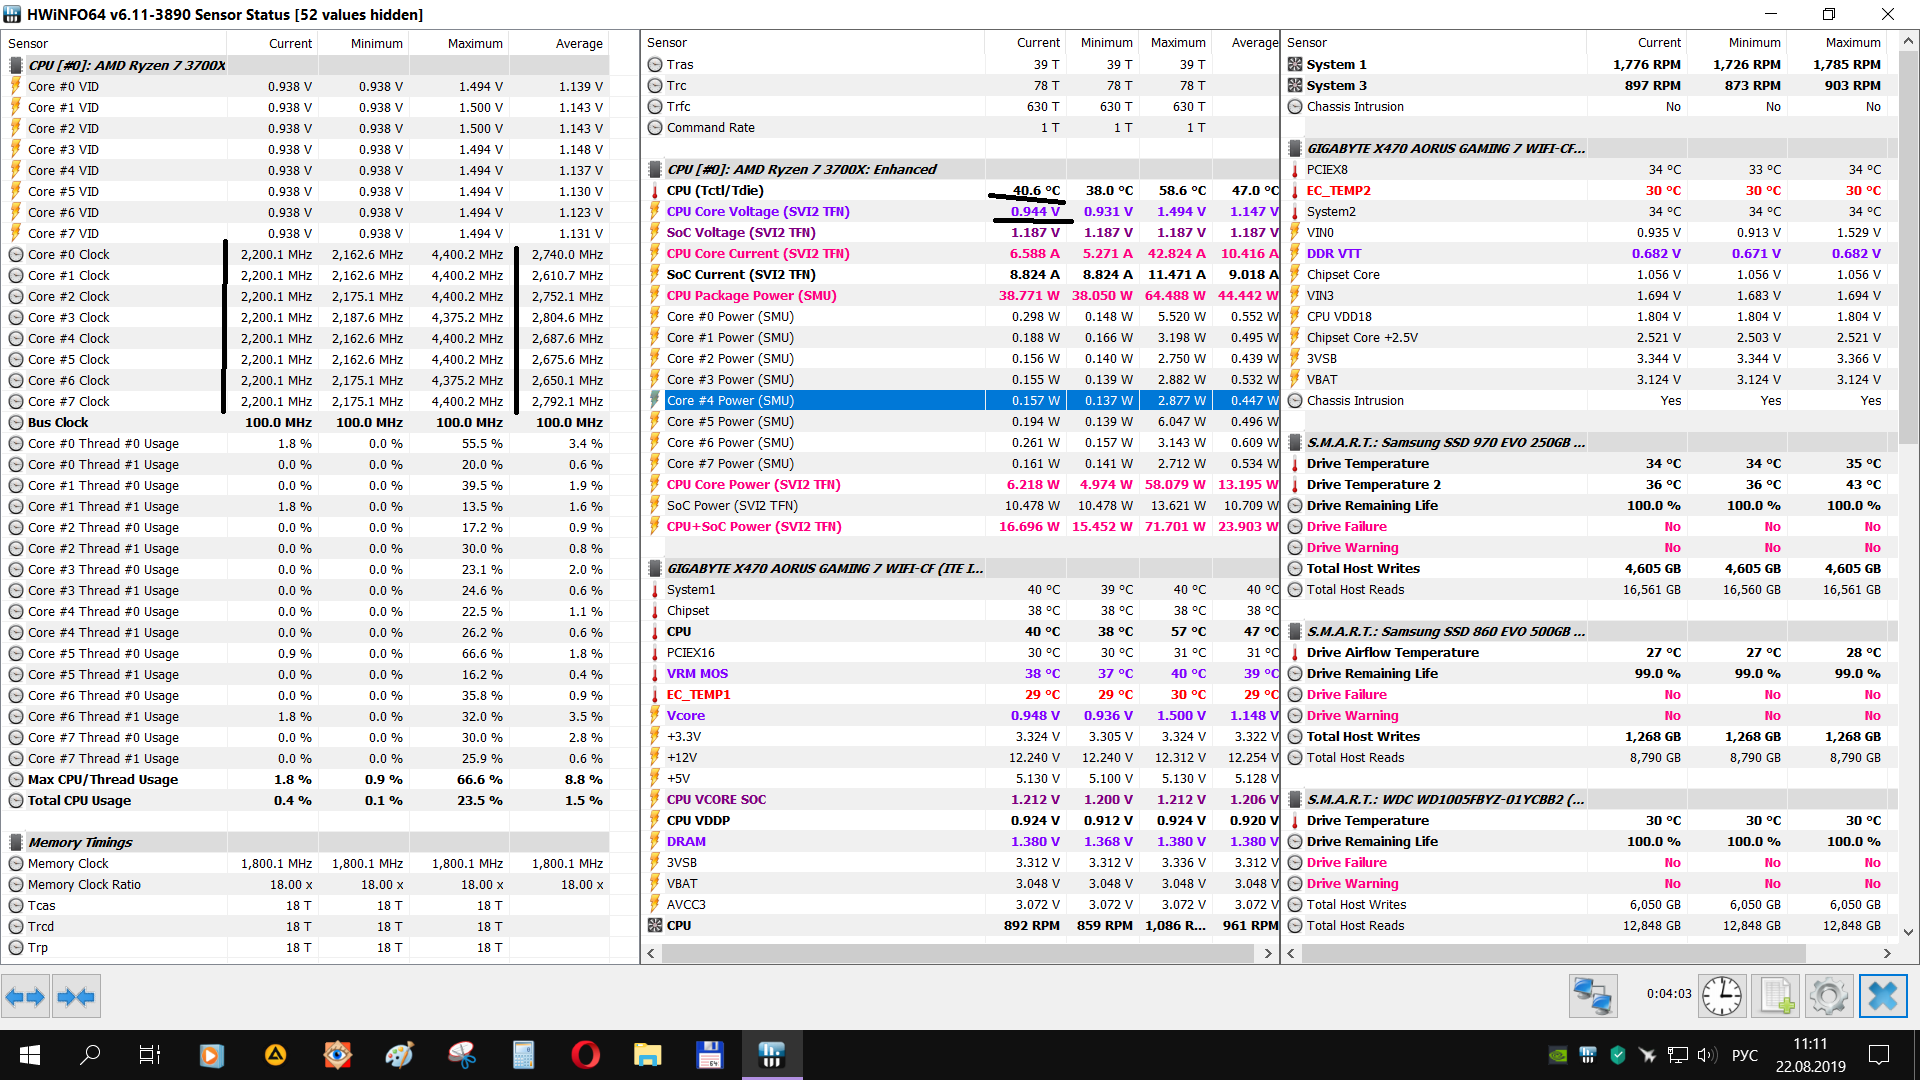Click the clock reset timer icon
Screen dimensions: 1920x1080
tap(1721, 996)
